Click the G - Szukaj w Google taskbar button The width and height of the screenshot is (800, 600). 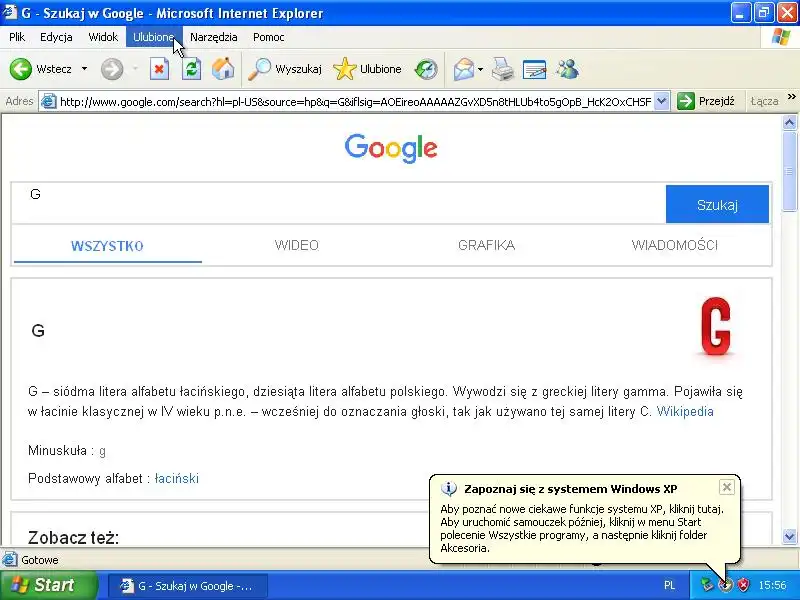click(188, 586)
